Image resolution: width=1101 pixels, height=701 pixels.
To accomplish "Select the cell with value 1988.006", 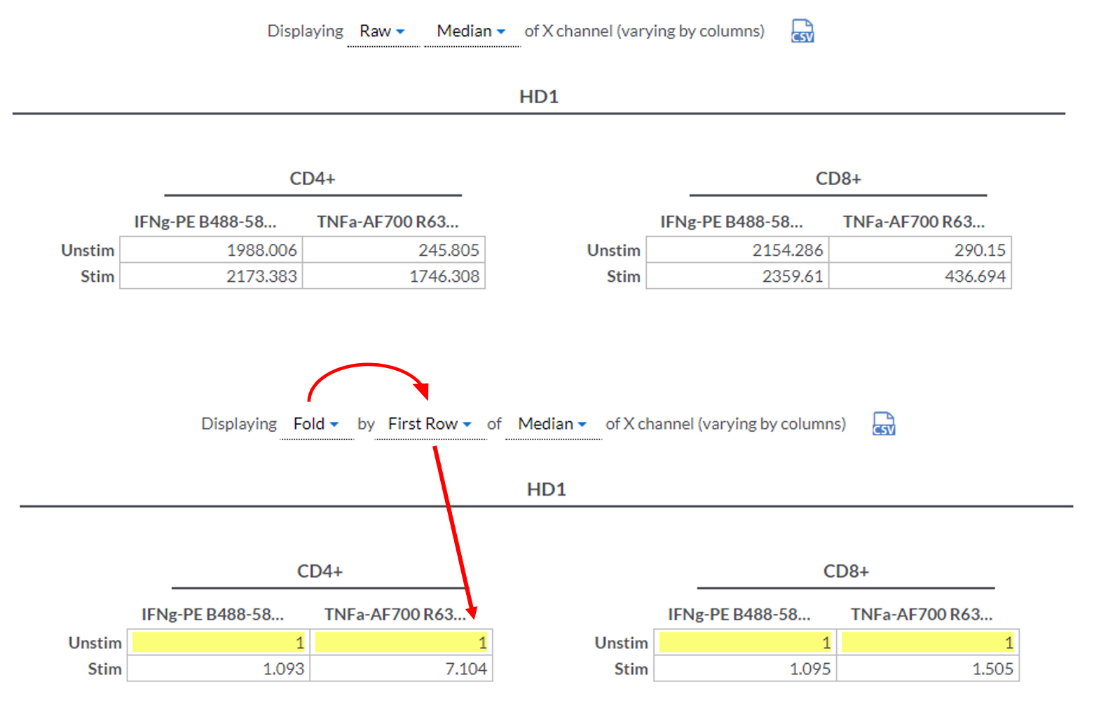I will coord(211,250).
